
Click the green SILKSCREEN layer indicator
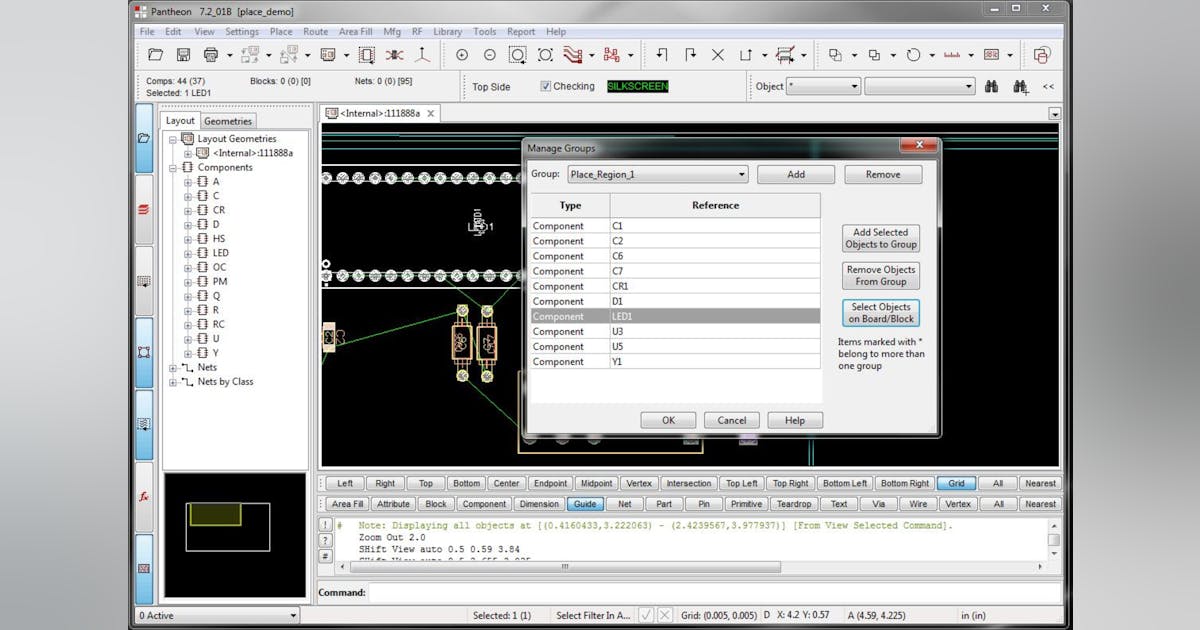coord(636,86)
